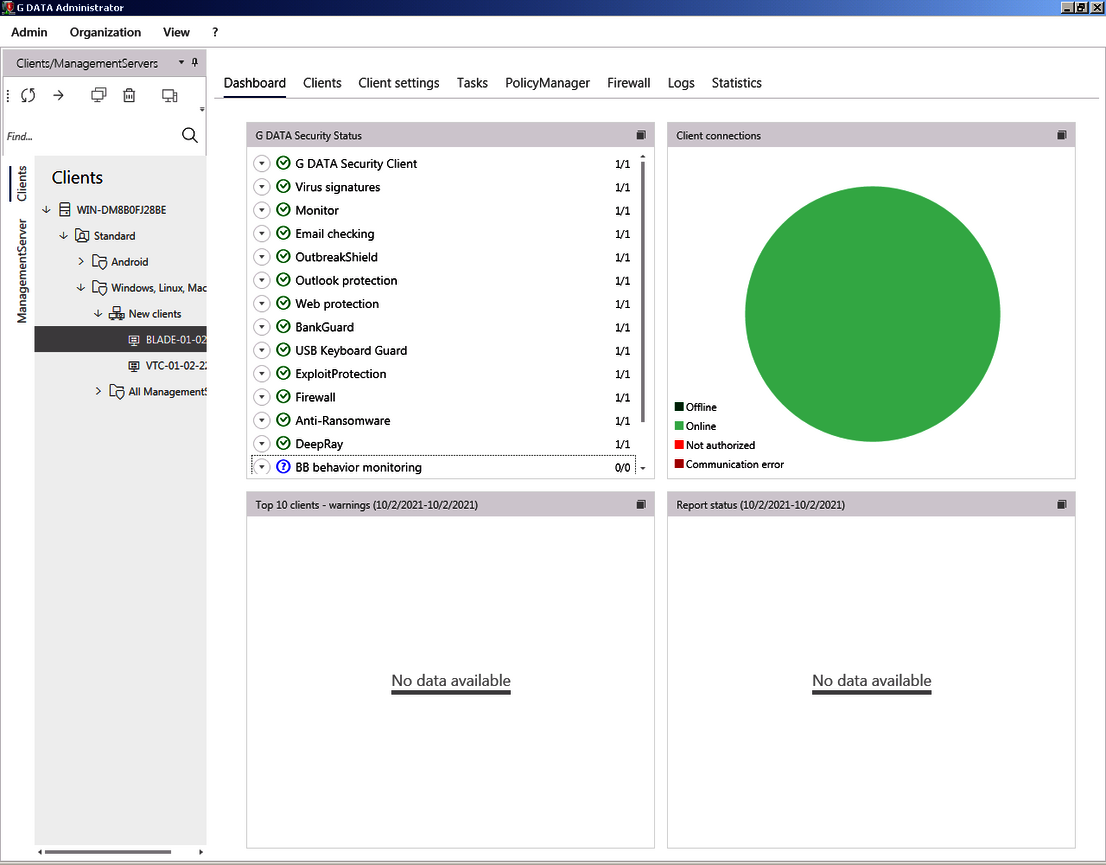Open the Organization menu
This screenshot has width=1106, height=865.
(x=104, y=32)
